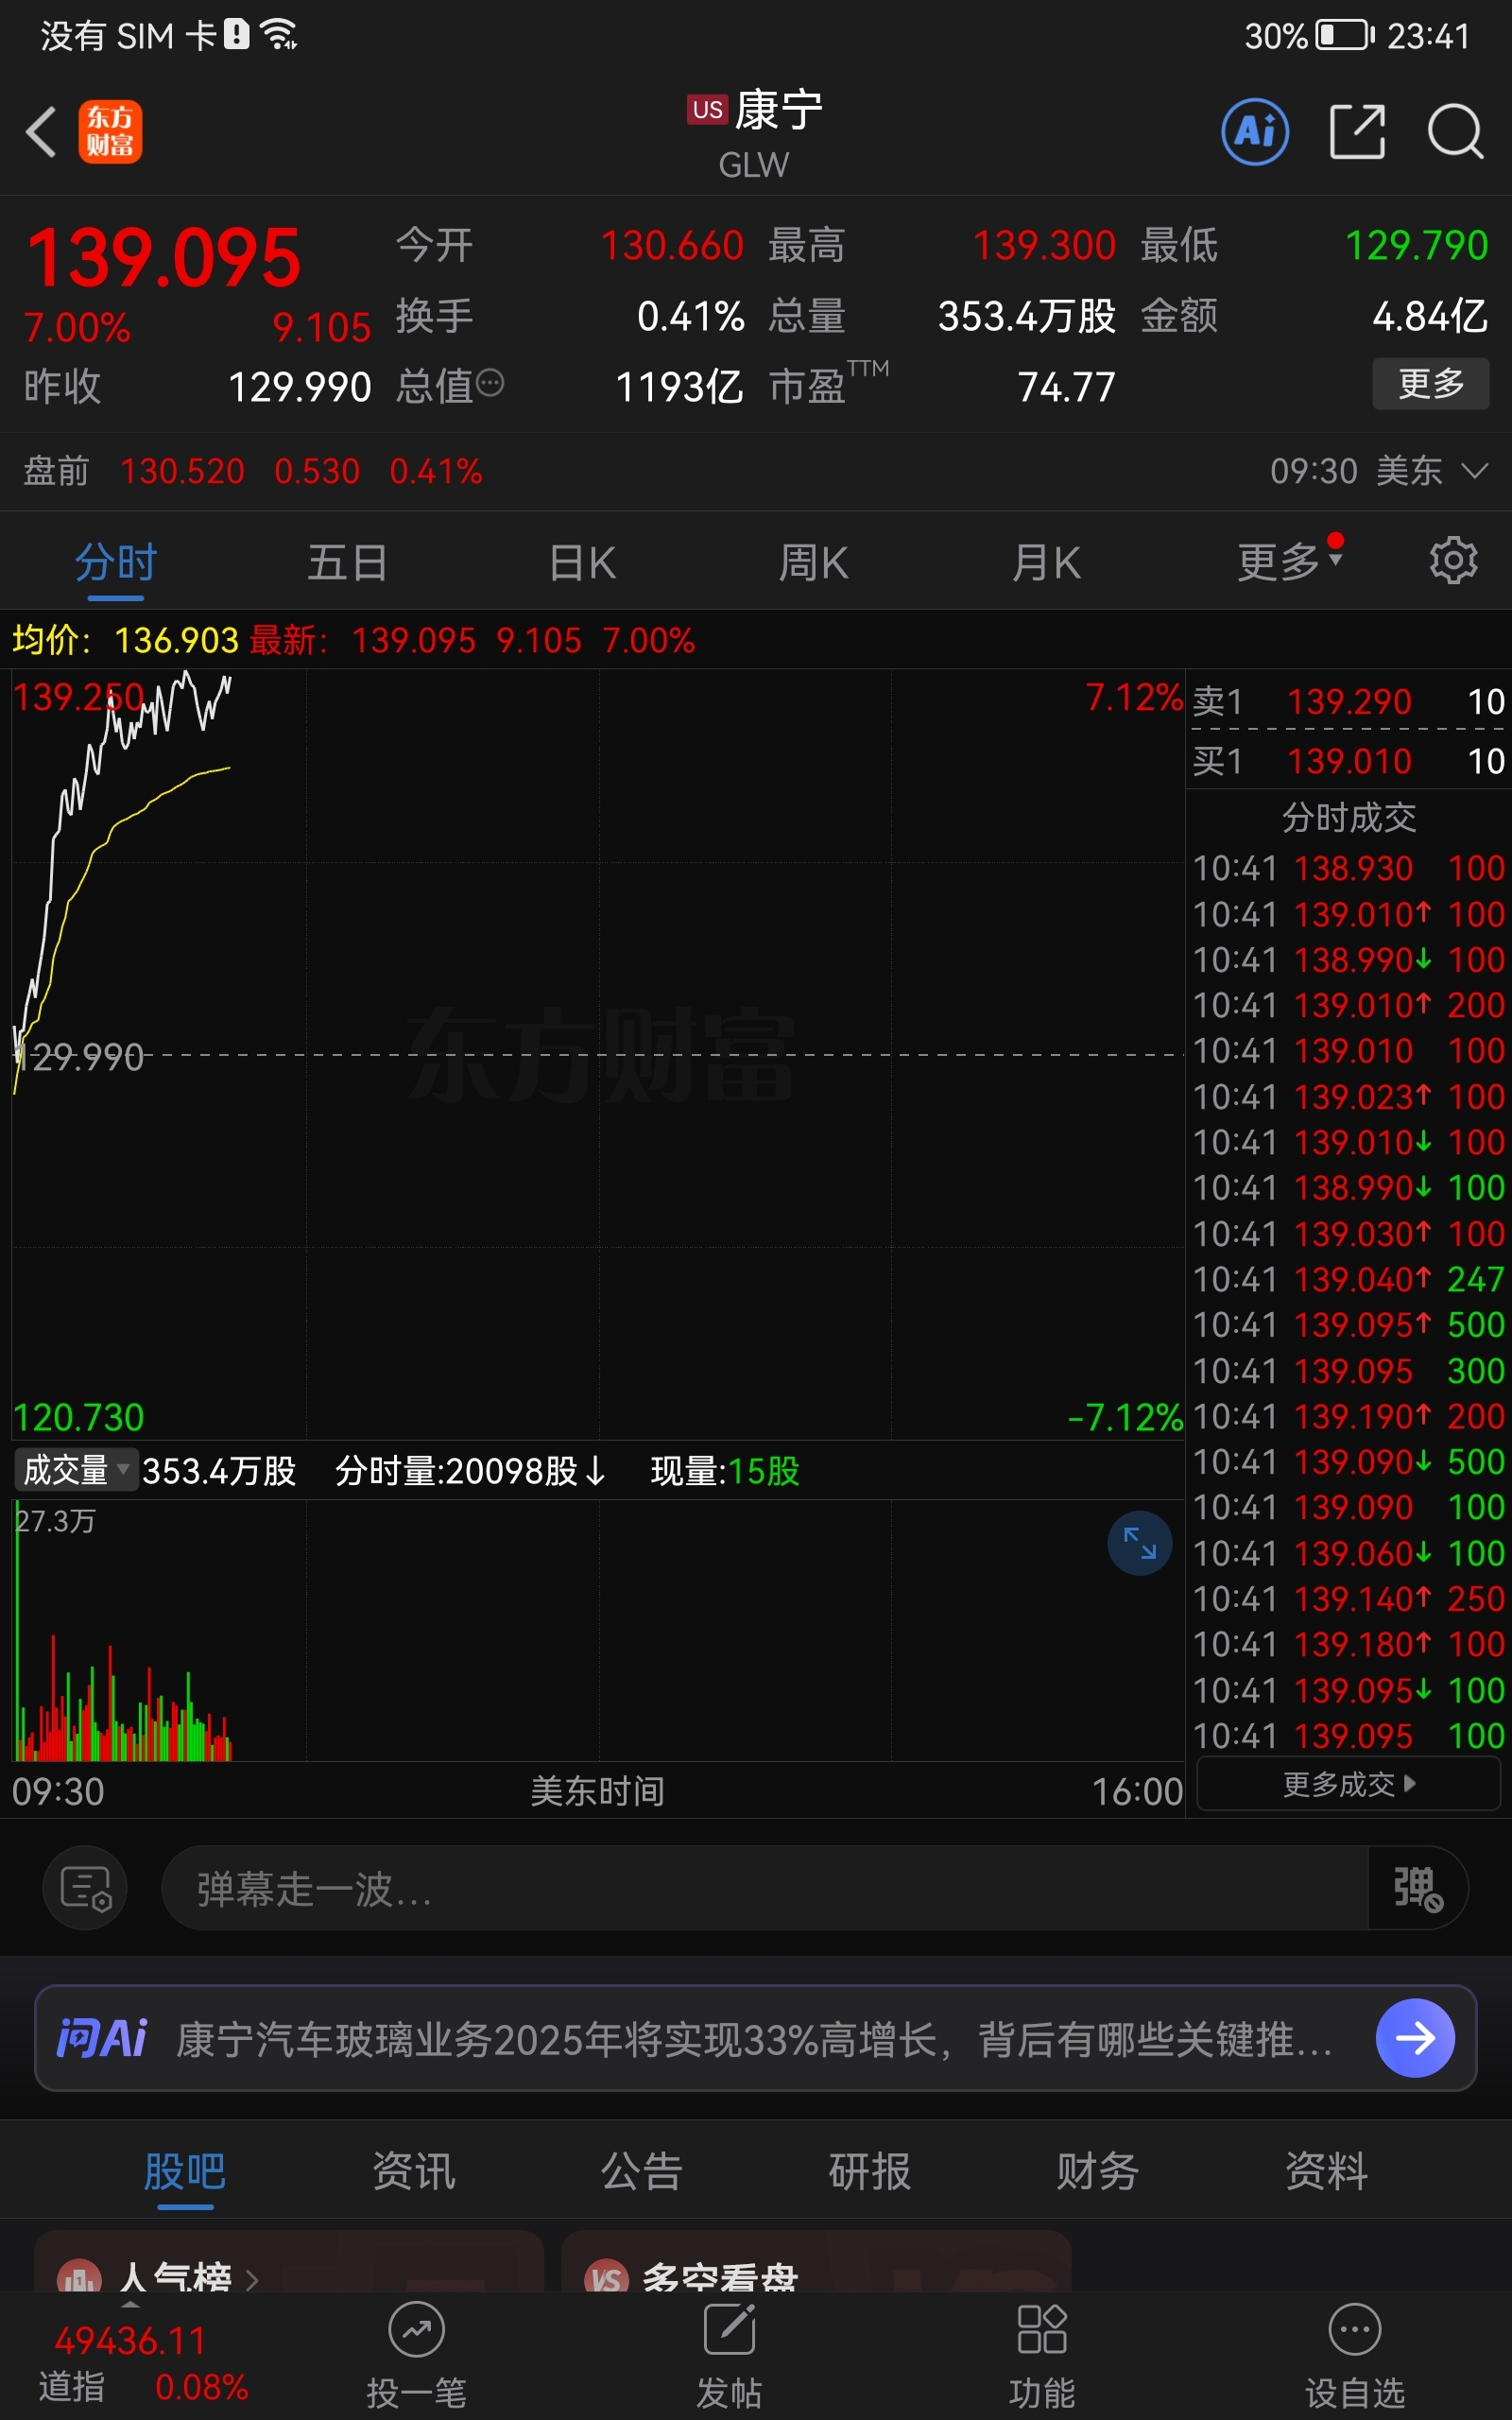1512x2420 pixels.
Task: Expand chart to fullscreen icon
Action: point(1140,1543)
